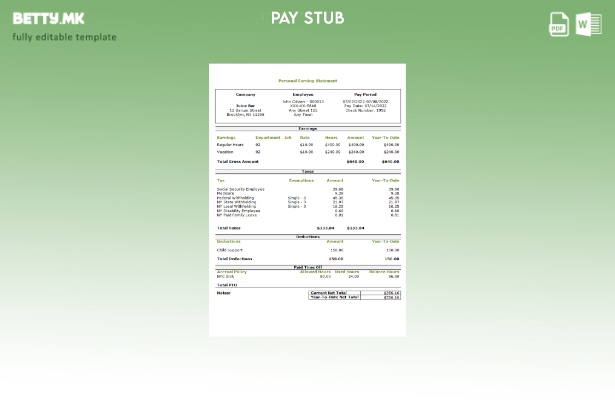The height and width of the screenshot is (400, 615).
Task: Select the Employee details block
Action: 302,106
